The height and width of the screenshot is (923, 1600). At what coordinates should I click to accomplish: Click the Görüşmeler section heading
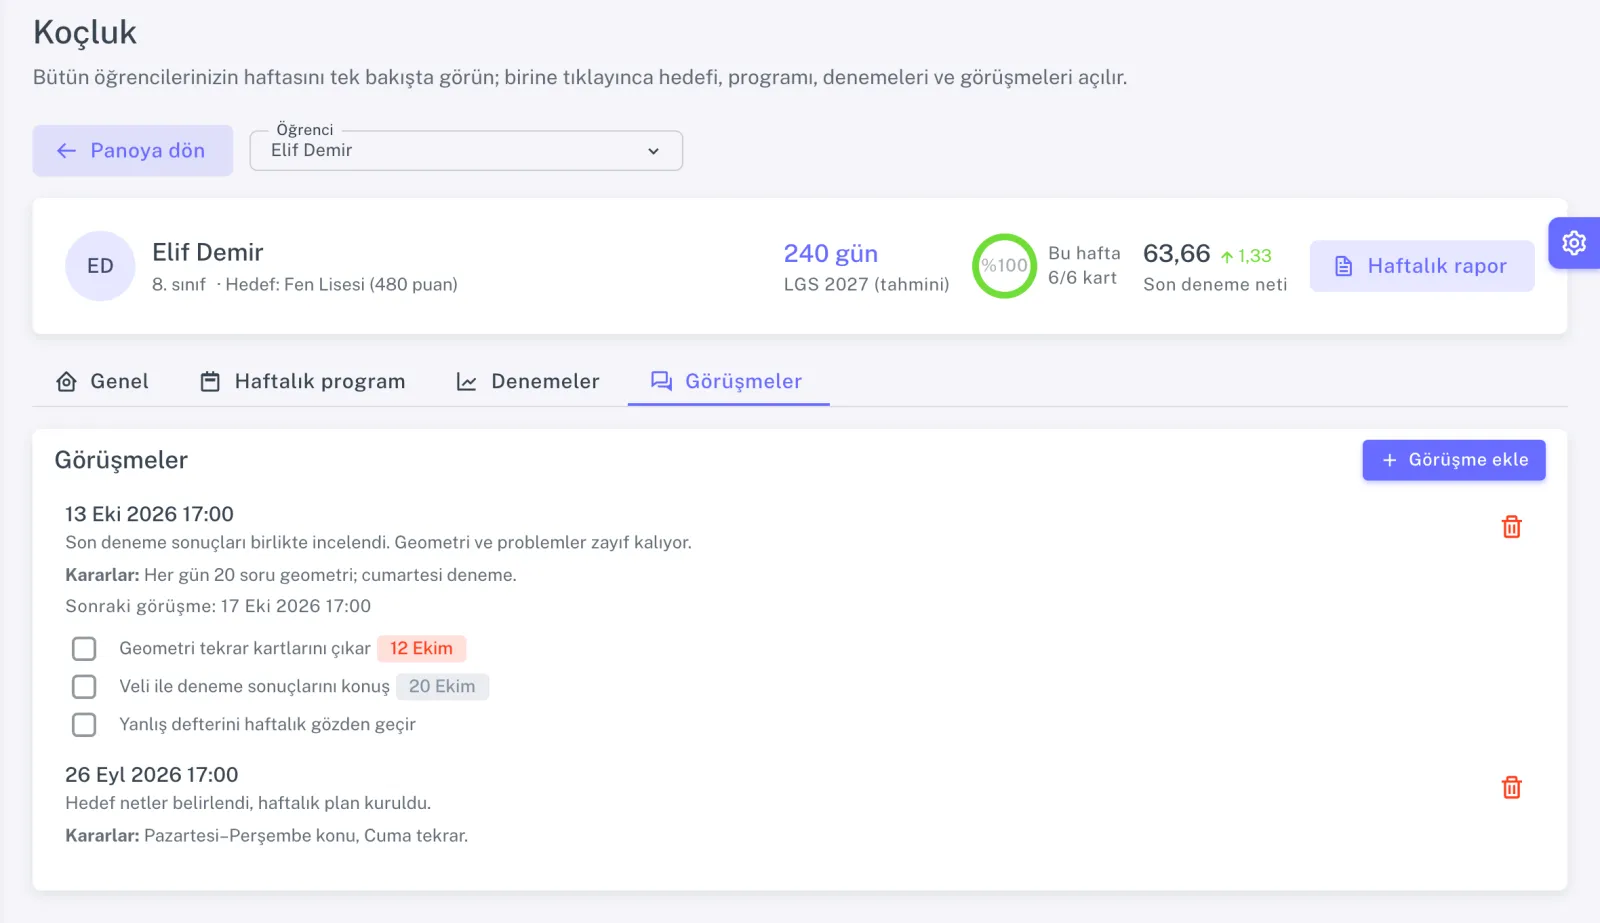(x=121, y=460)
